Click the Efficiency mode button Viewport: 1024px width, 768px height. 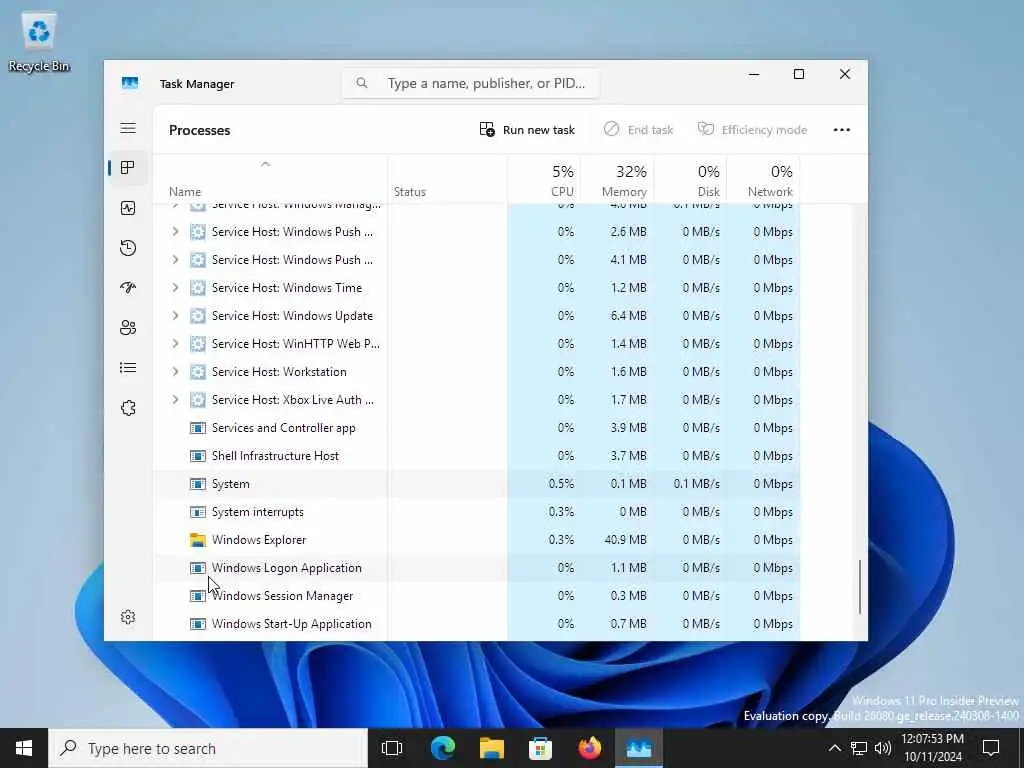tap(752, 130)
